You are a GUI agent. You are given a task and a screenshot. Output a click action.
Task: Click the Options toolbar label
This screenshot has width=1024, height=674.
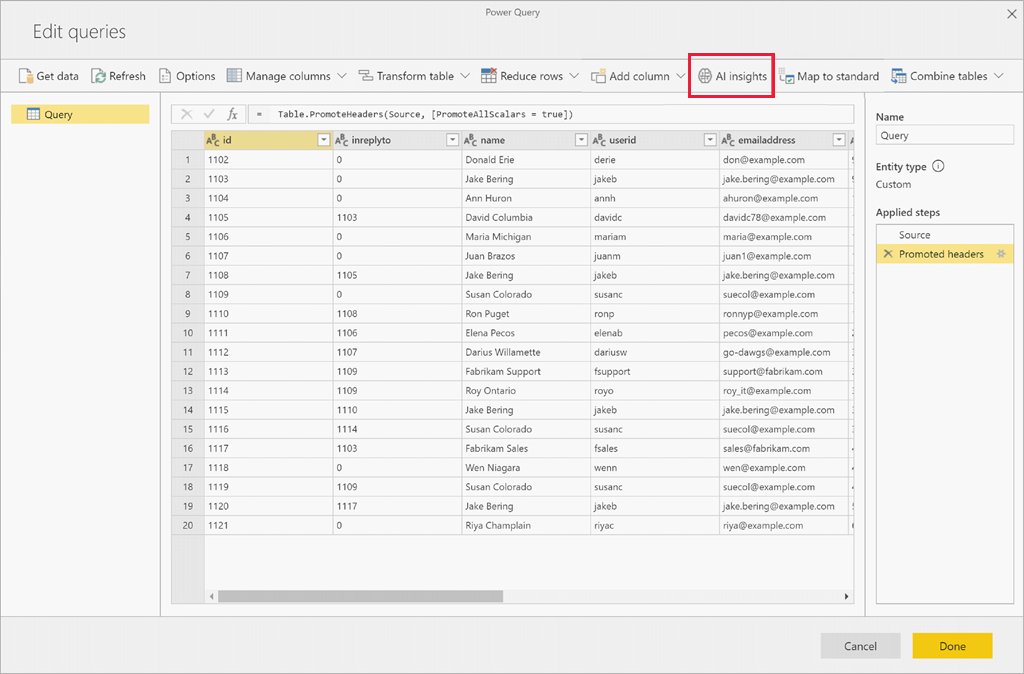[195, 76]
